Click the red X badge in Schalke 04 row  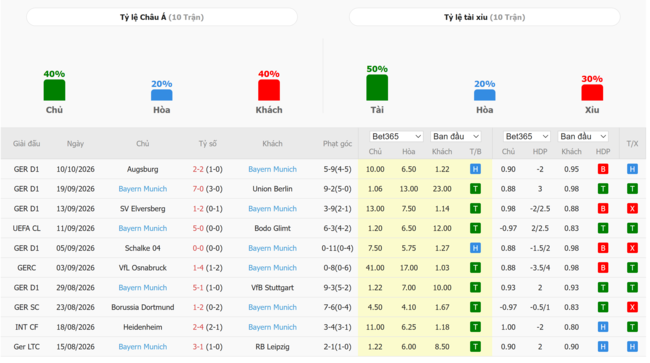[632, 248]
